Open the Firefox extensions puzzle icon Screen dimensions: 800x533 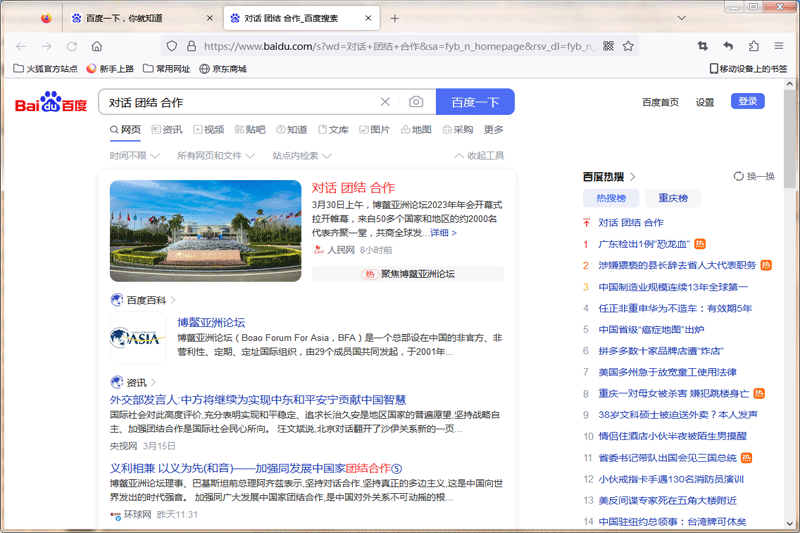pyautogui.click(x=753, y=46)
